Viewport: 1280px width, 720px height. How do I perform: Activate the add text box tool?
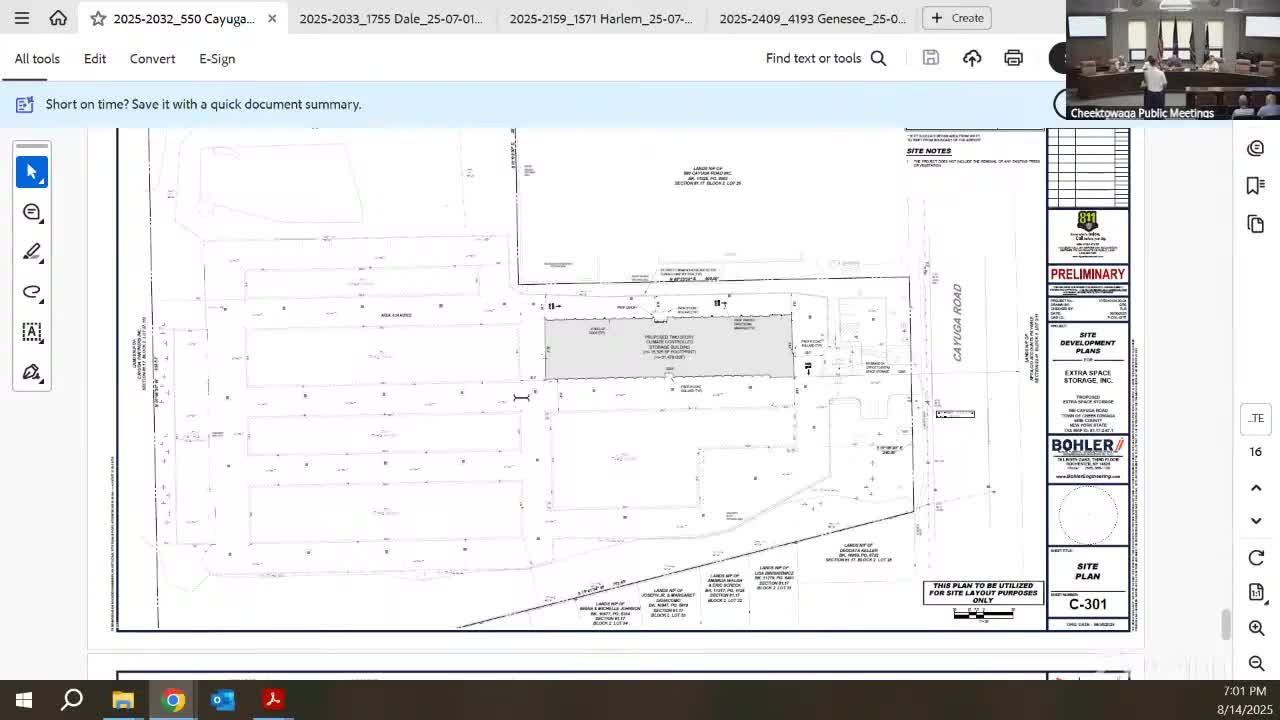(x=32, y=332)
